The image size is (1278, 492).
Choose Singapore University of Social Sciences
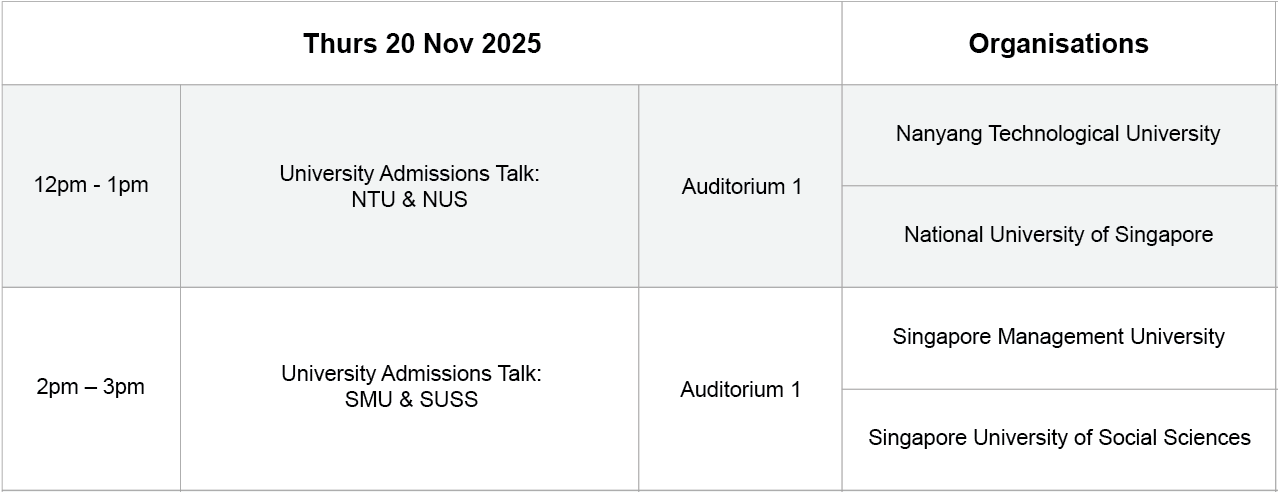(x=1059, y=437)
